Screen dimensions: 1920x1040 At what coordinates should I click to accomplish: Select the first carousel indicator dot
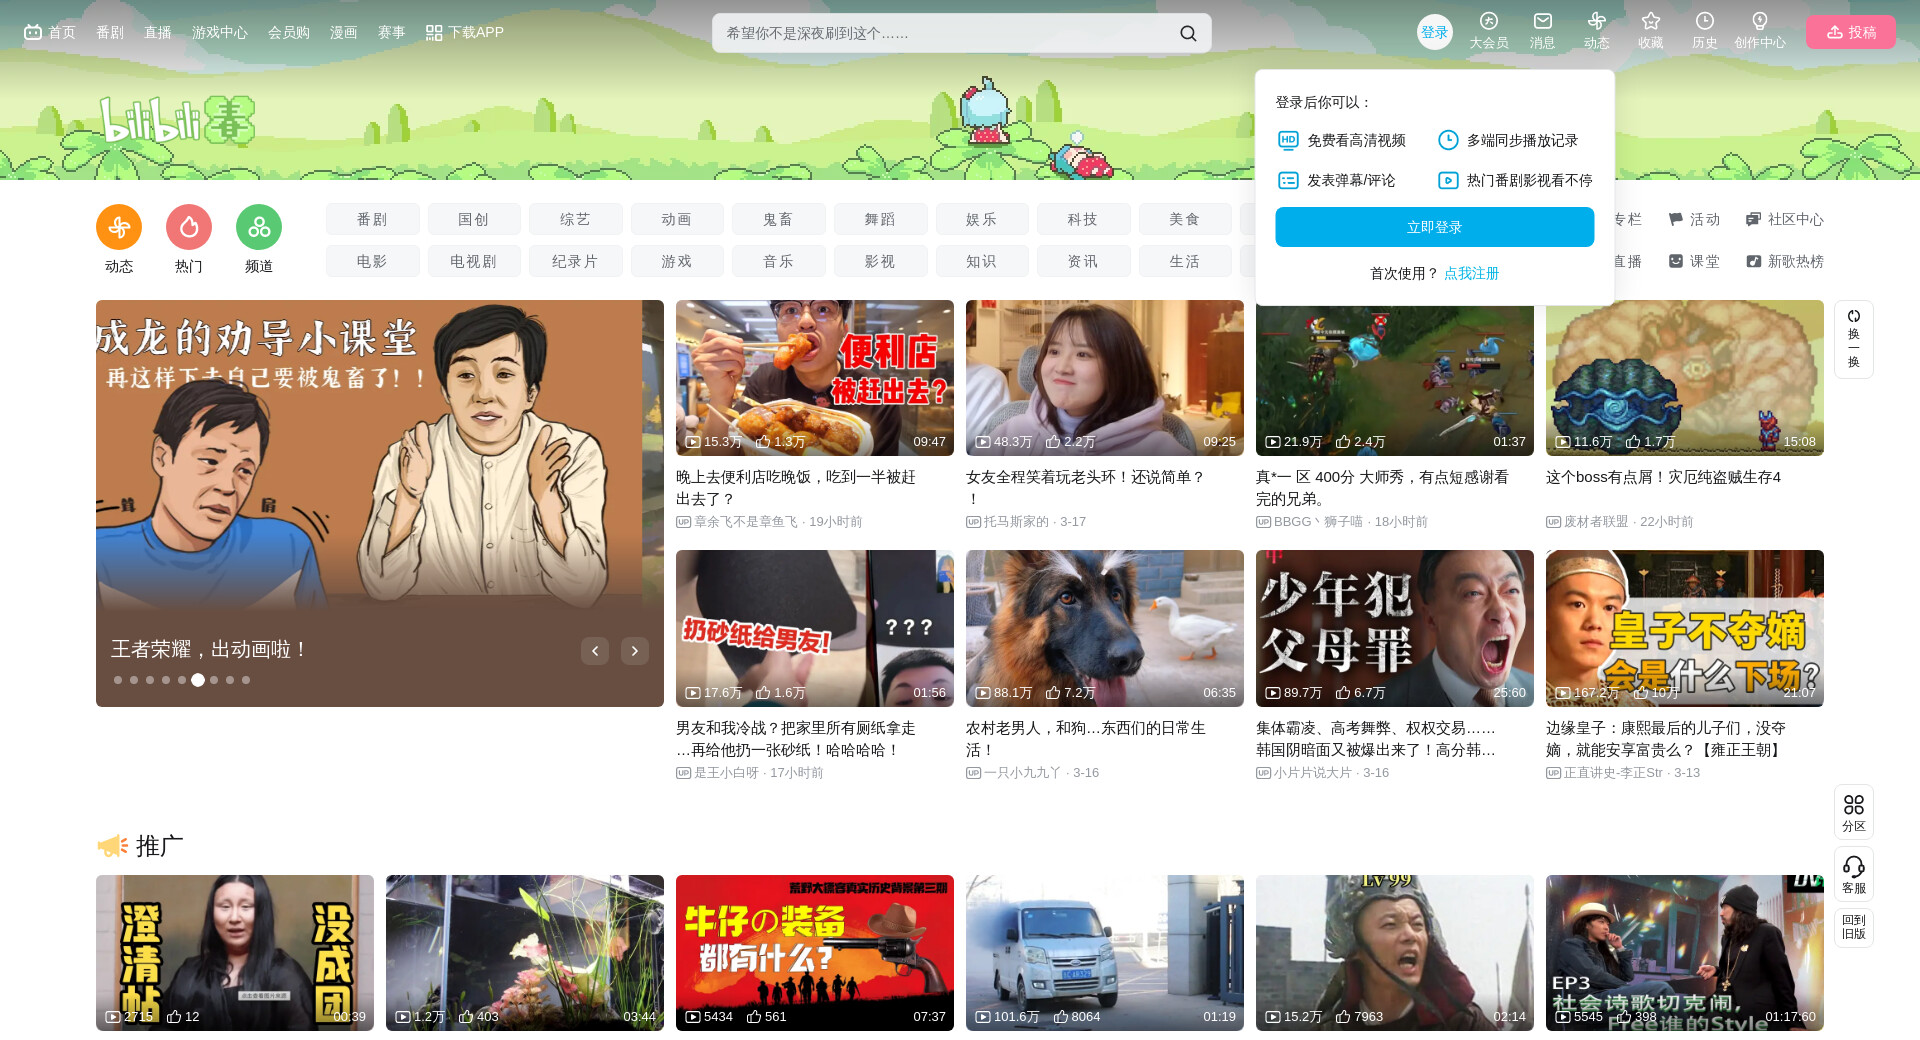[118, 680]
